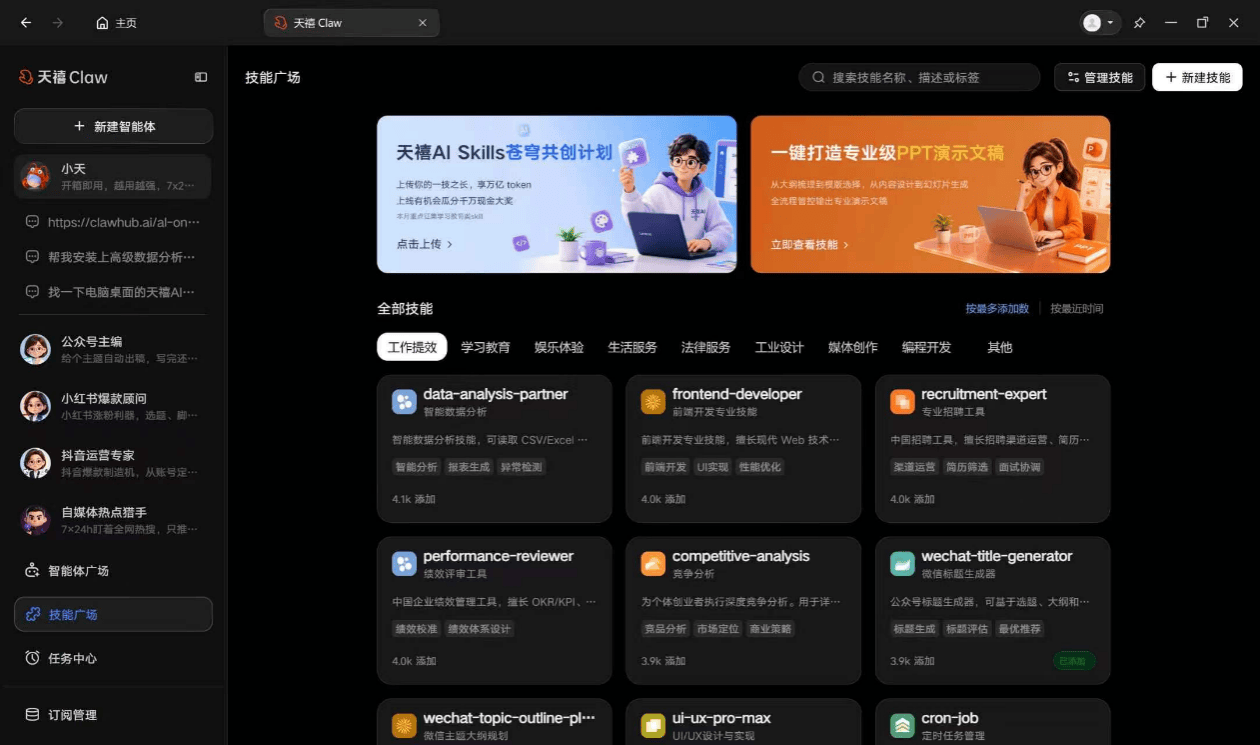Select 工作提效 category tab

(412, 347)
